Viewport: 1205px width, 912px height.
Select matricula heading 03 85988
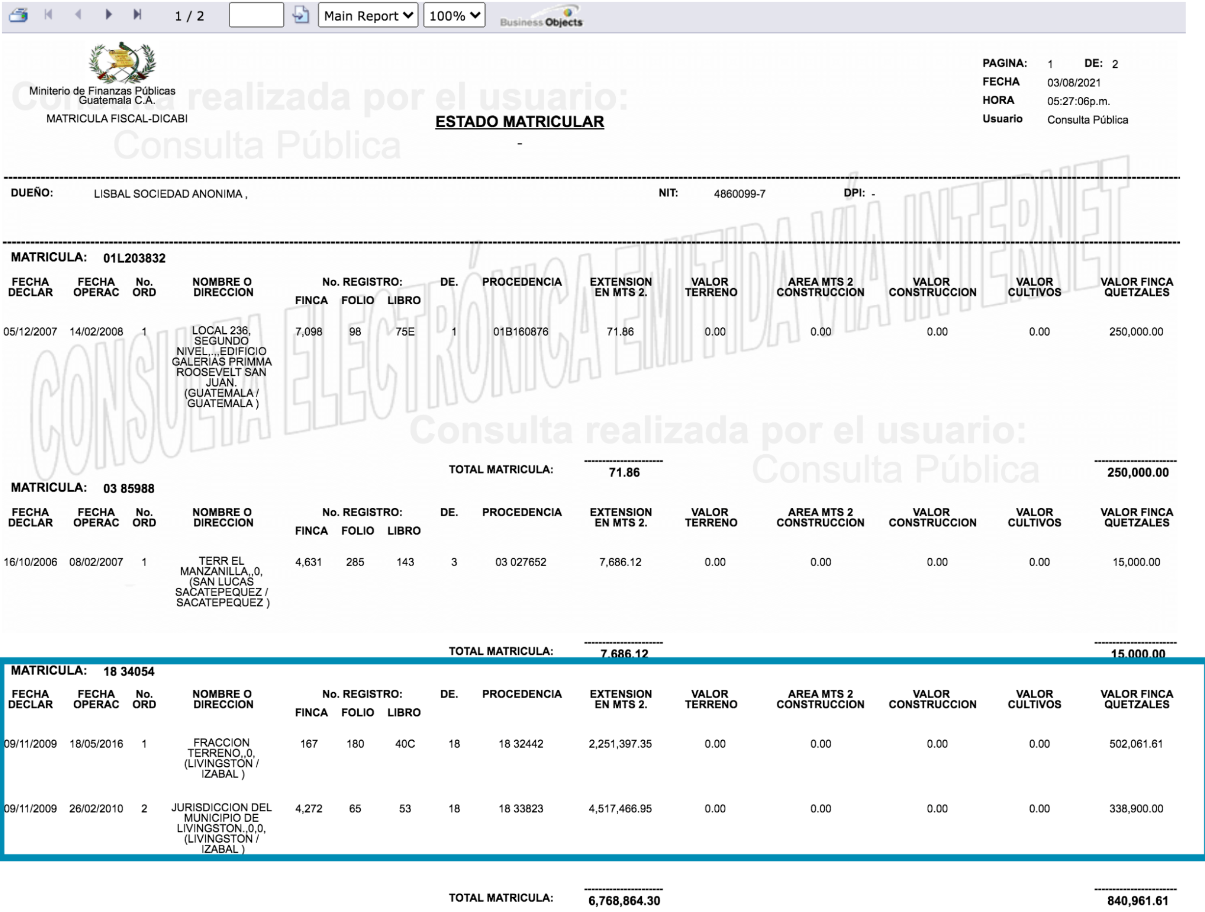coord(129,488)
